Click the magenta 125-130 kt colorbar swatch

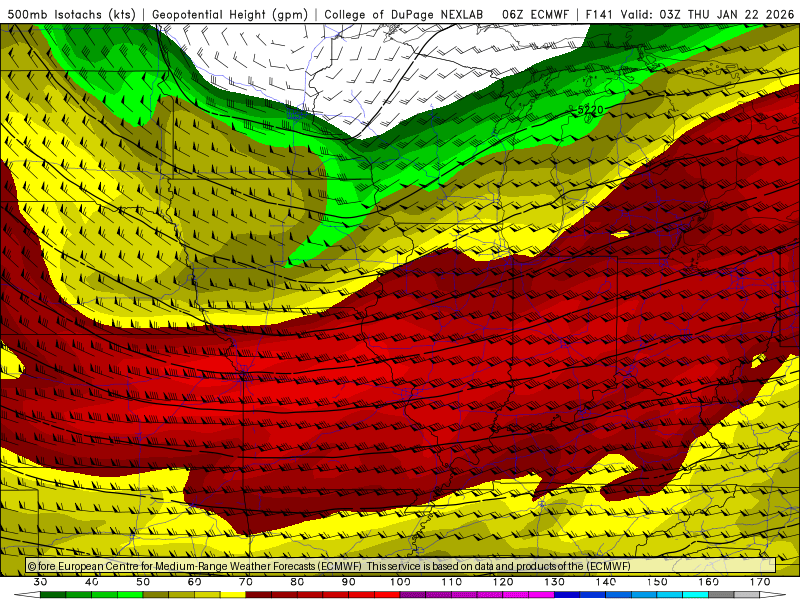tap(542, 595)
